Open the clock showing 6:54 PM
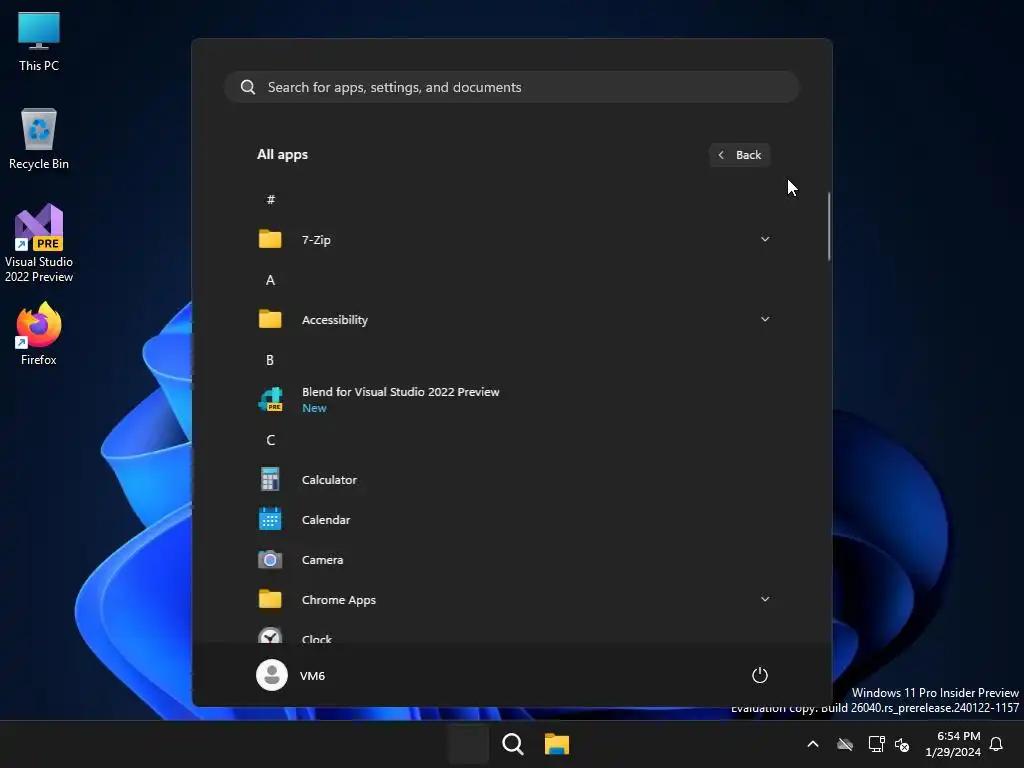Image resolution: width=1024 pixels, height=768 pixels. click(x=953, y=744)
